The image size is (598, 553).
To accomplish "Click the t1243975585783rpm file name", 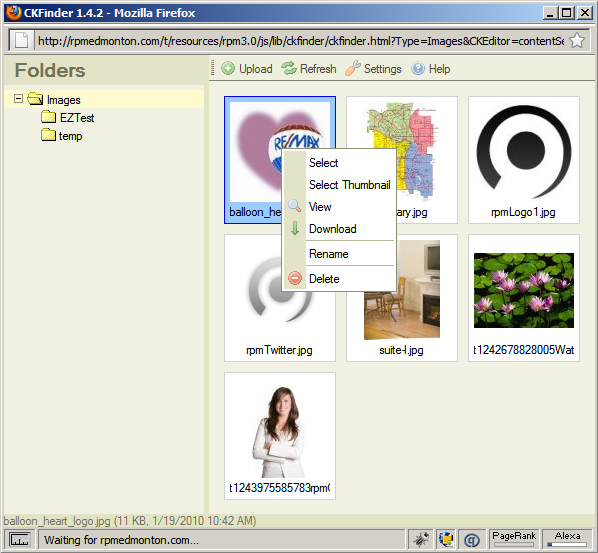I will [x=280, y=487].
